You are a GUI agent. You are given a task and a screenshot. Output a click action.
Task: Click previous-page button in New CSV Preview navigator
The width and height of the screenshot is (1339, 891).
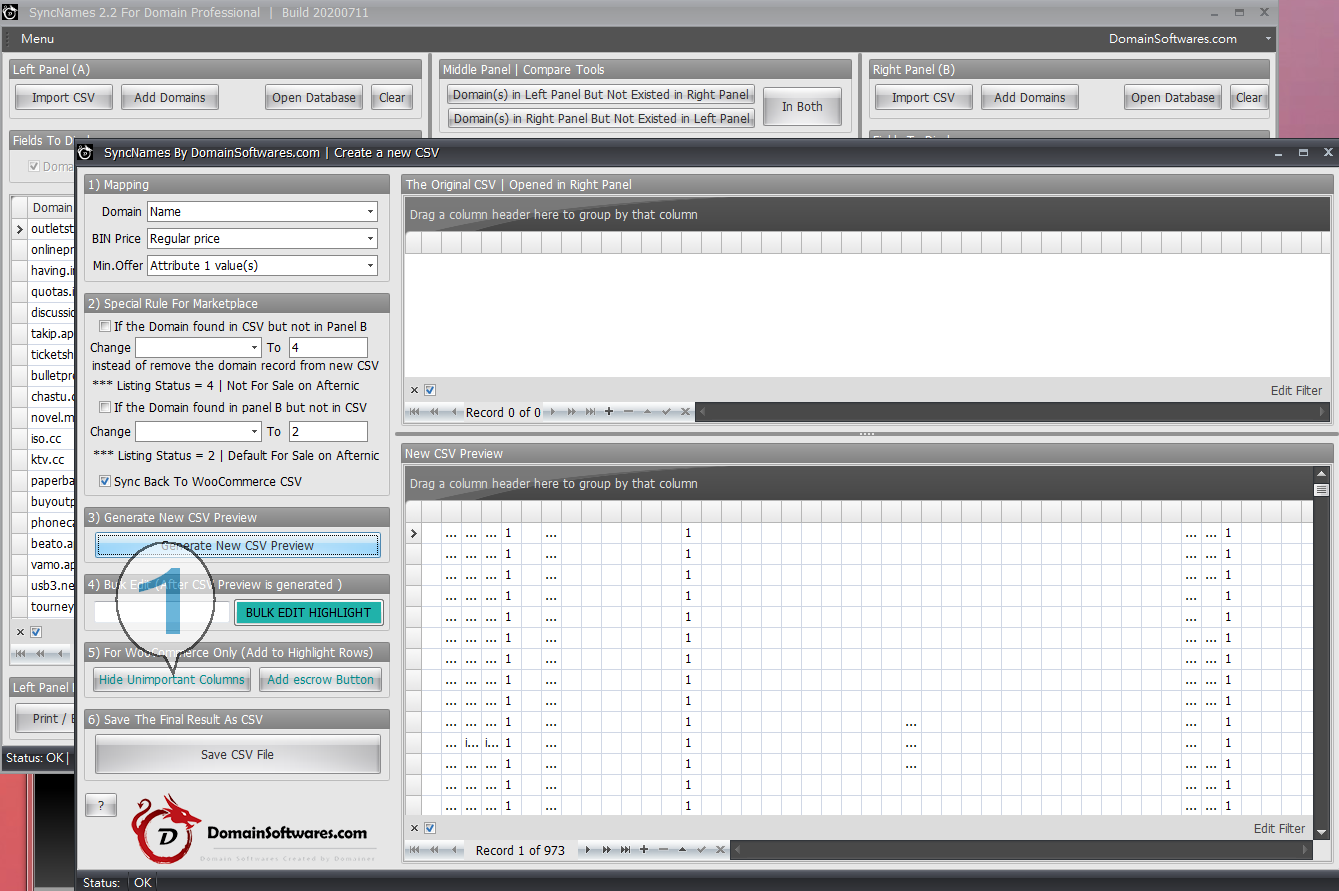[x=434, y=850]
